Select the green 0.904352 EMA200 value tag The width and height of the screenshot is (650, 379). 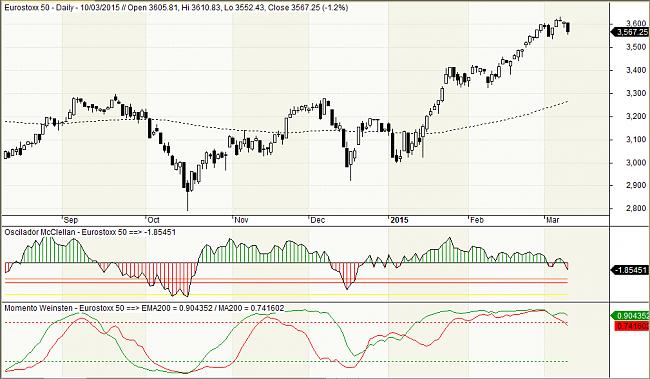click(631, 316)
